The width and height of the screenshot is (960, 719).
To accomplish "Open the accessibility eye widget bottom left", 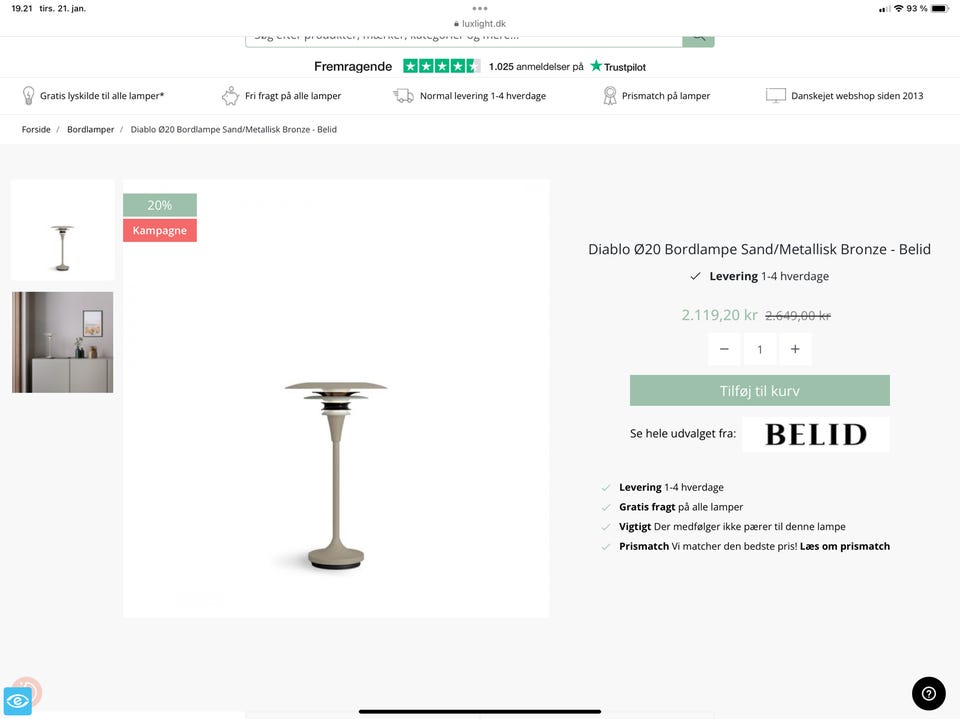I will tap(18, 701).
